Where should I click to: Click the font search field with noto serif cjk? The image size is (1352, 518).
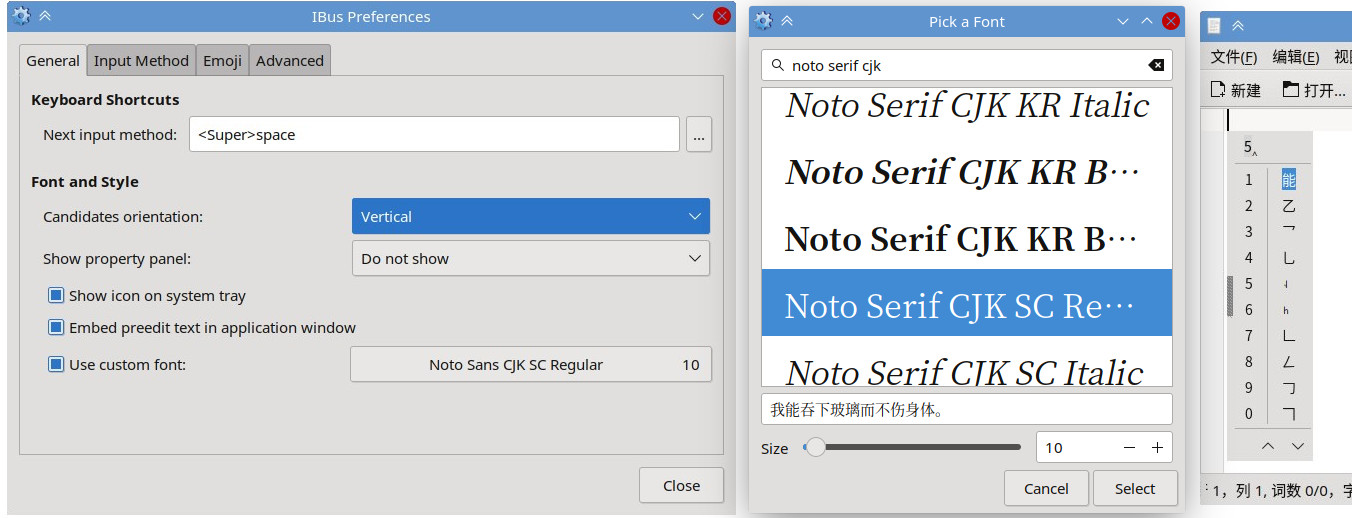pyautogui.click(x=966, y=65)
